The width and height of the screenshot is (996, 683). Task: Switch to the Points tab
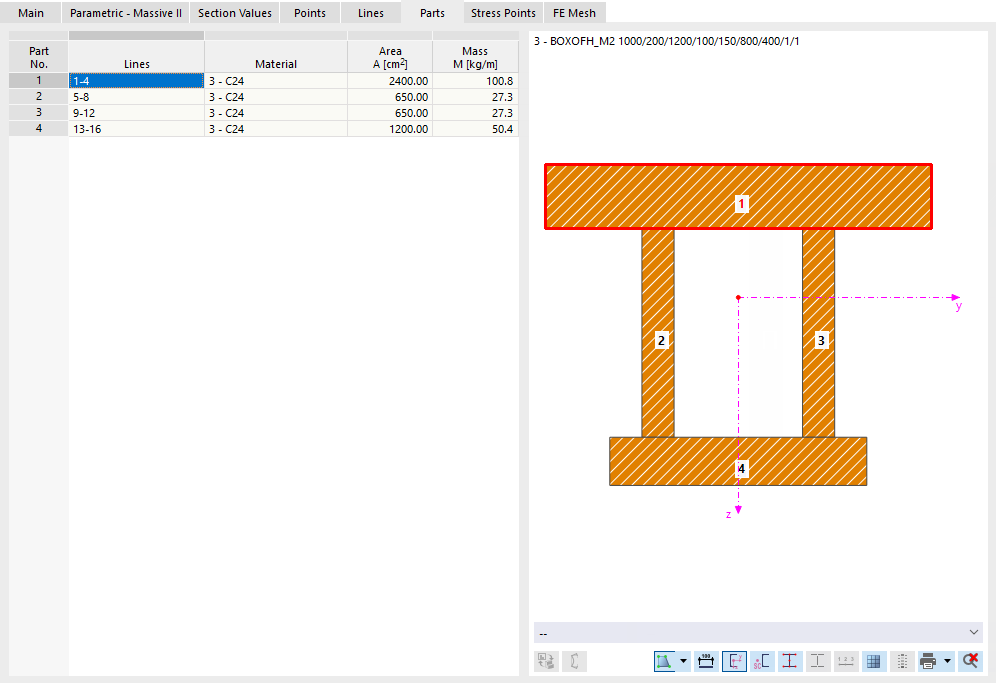point(309,13)
